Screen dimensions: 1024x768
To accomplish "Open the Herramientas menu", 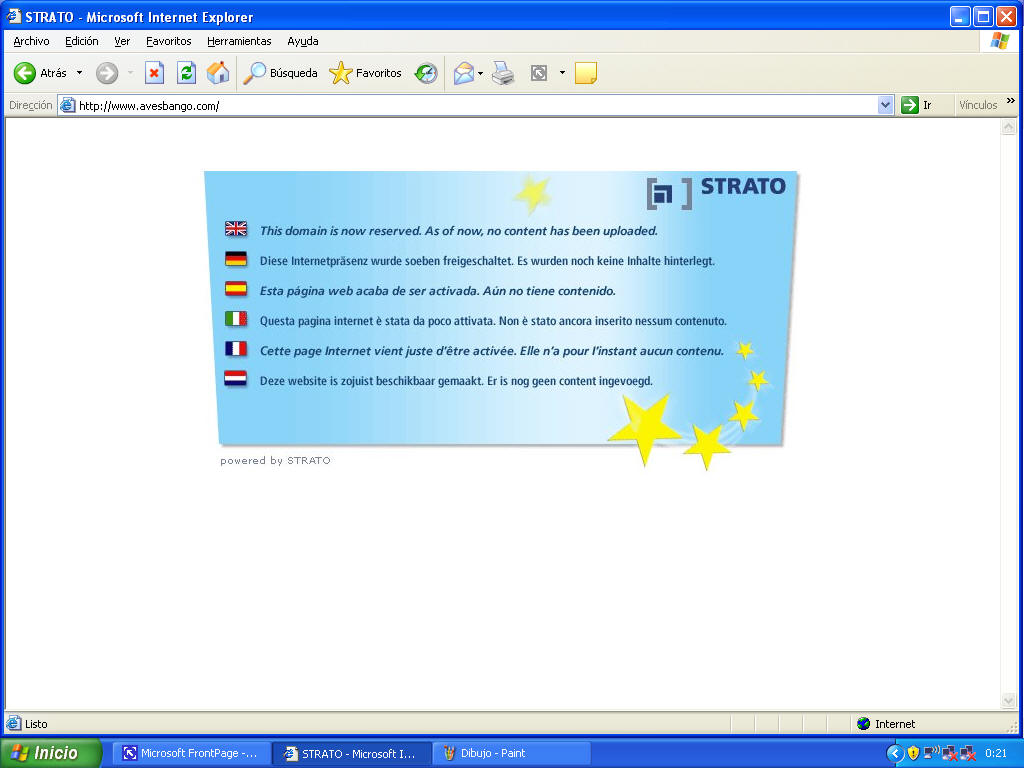I will pyautogui.click(x=239, y=41).
